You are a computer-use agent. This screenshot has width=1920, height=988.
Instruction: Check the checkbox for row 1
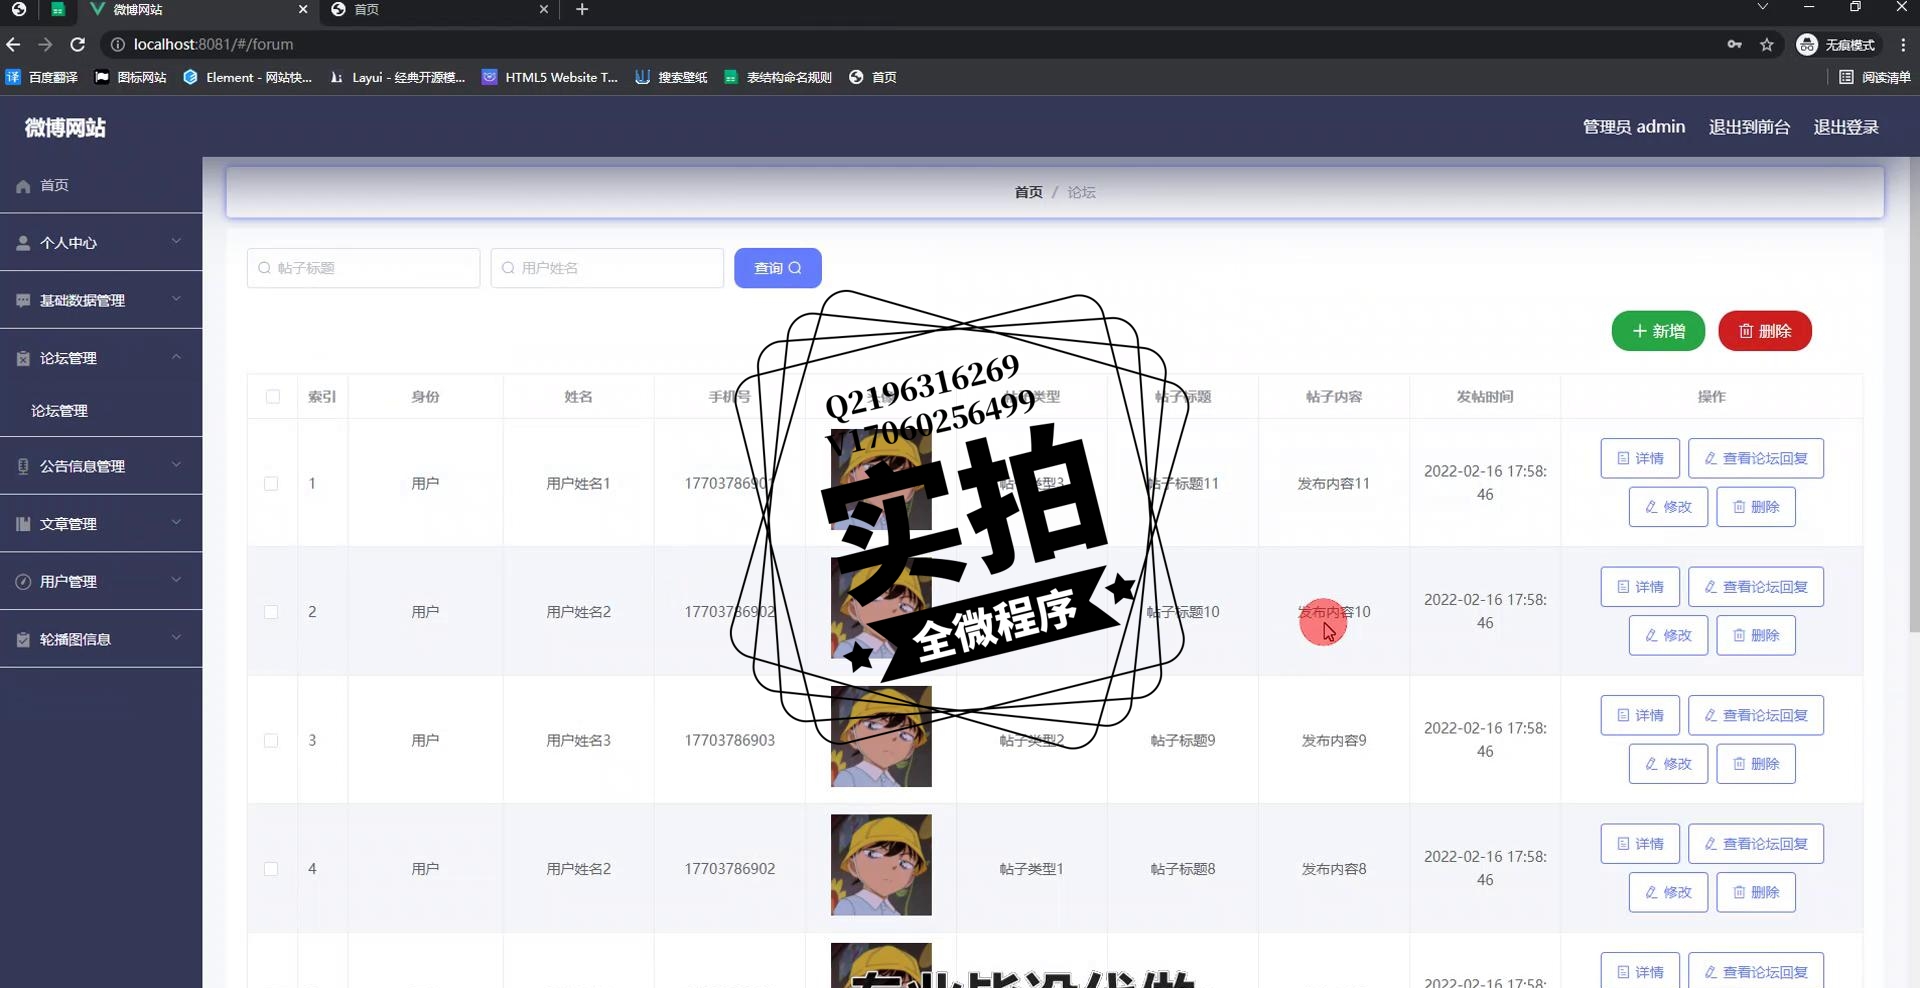coord(271,484)
